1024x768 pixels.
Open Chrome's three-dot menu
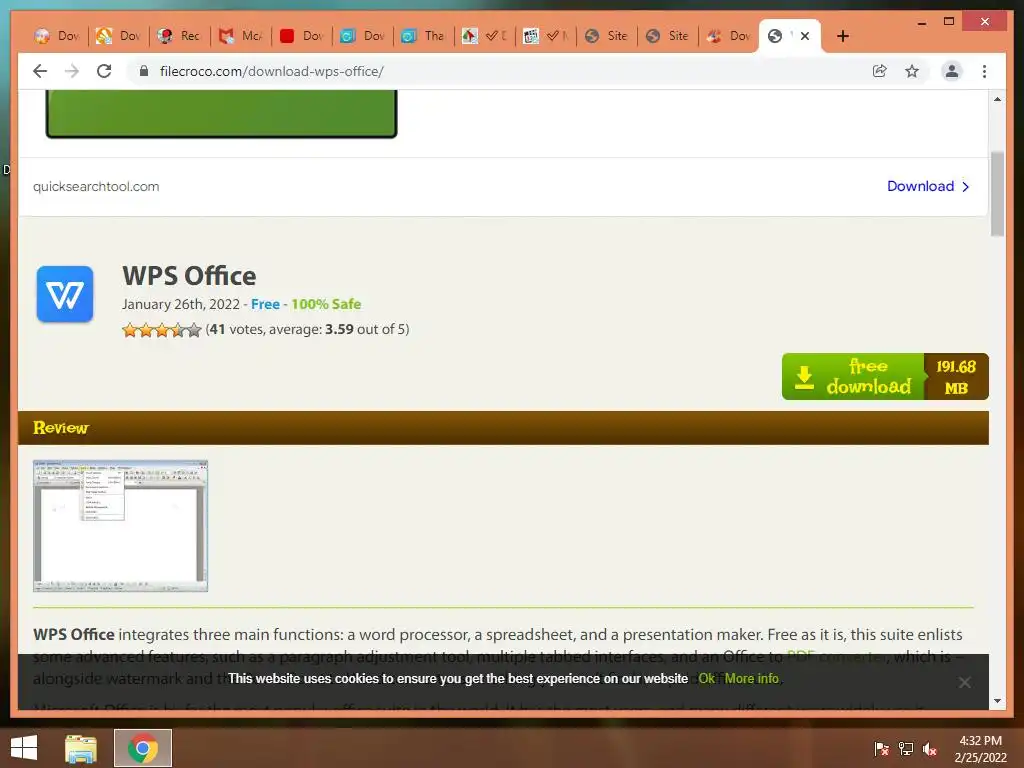(x=984, y=71)
